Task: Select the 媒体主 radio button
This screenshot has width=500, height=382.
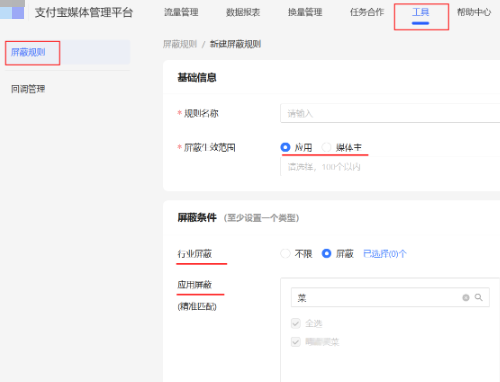Action: click(x=326, y=147)
